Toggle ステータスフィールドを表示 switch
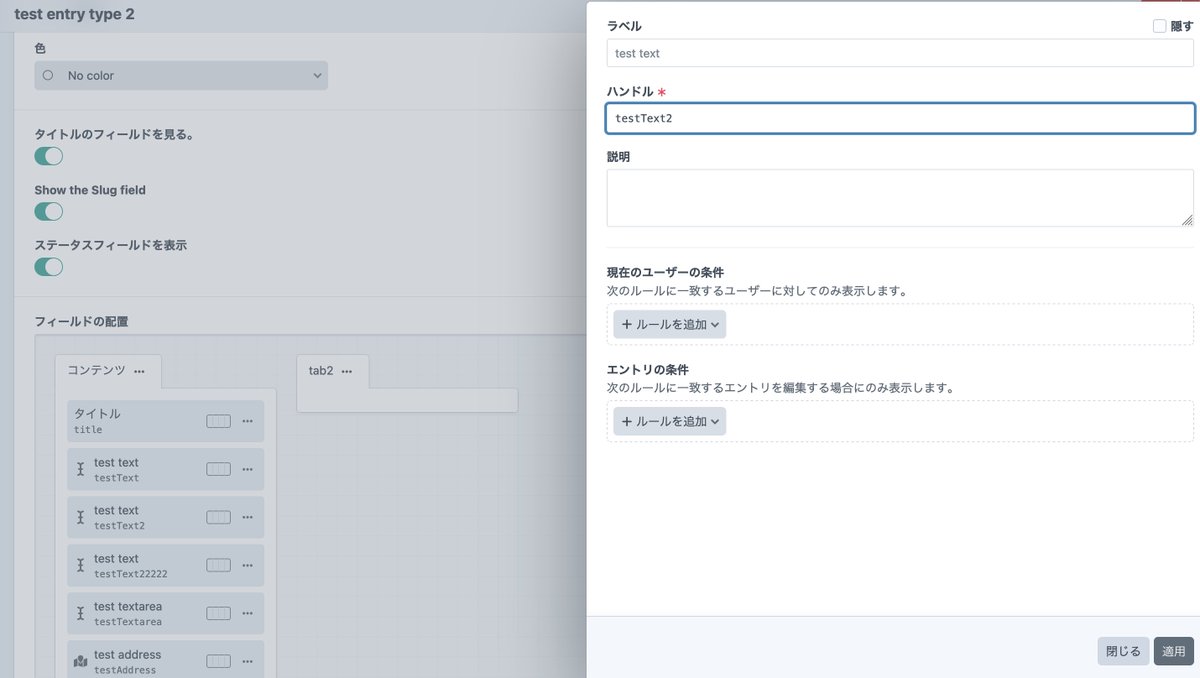This screenshot has width=1200, height=678. (x=49, y=266)
